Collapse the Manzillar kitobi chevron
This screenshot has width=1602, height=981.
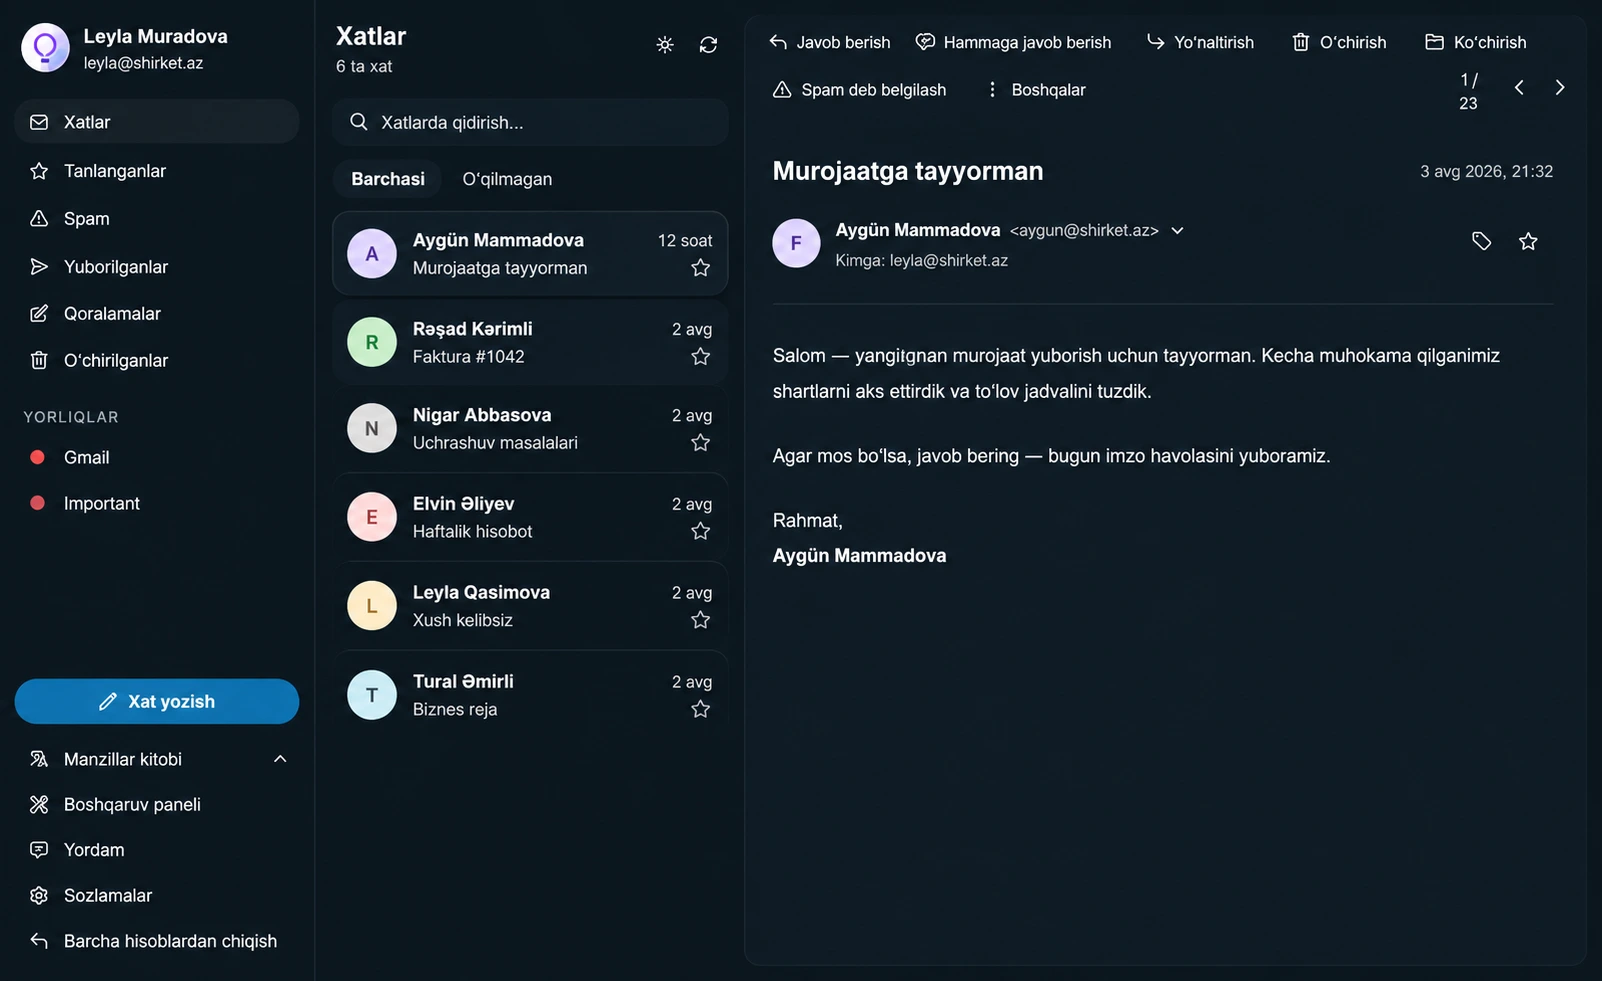pyautogui.click(x=280, y=759)
